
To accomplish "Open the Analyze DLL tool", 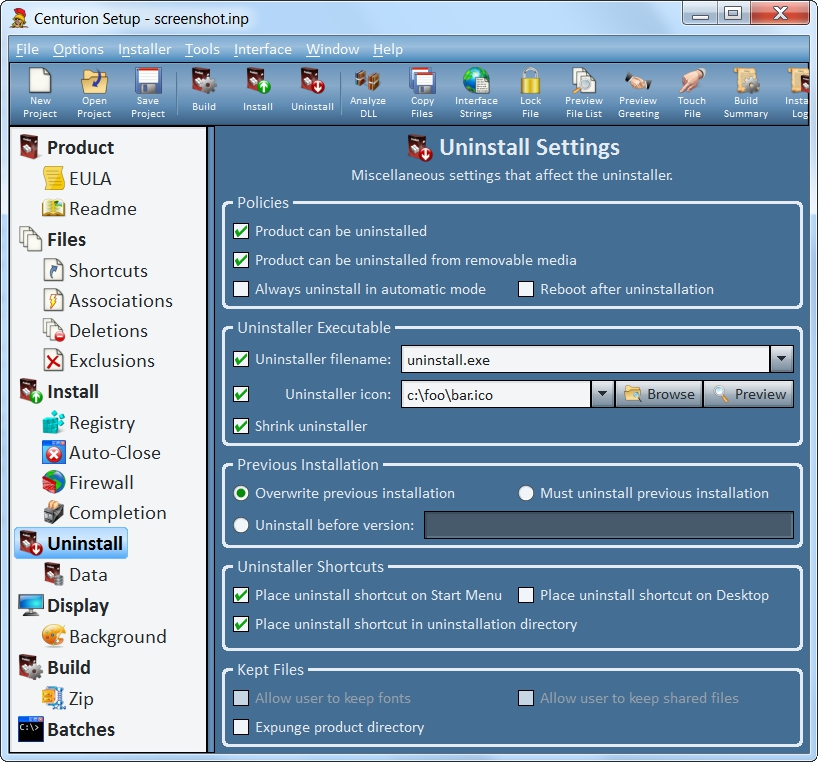I will [368, 93].
